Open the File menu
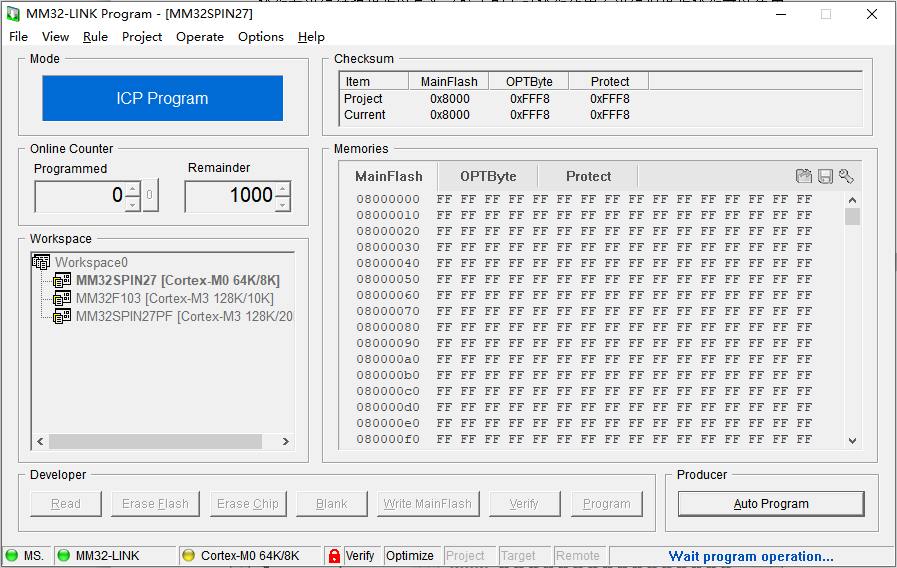This screenshot has height=568, width=897. [18, 37]
